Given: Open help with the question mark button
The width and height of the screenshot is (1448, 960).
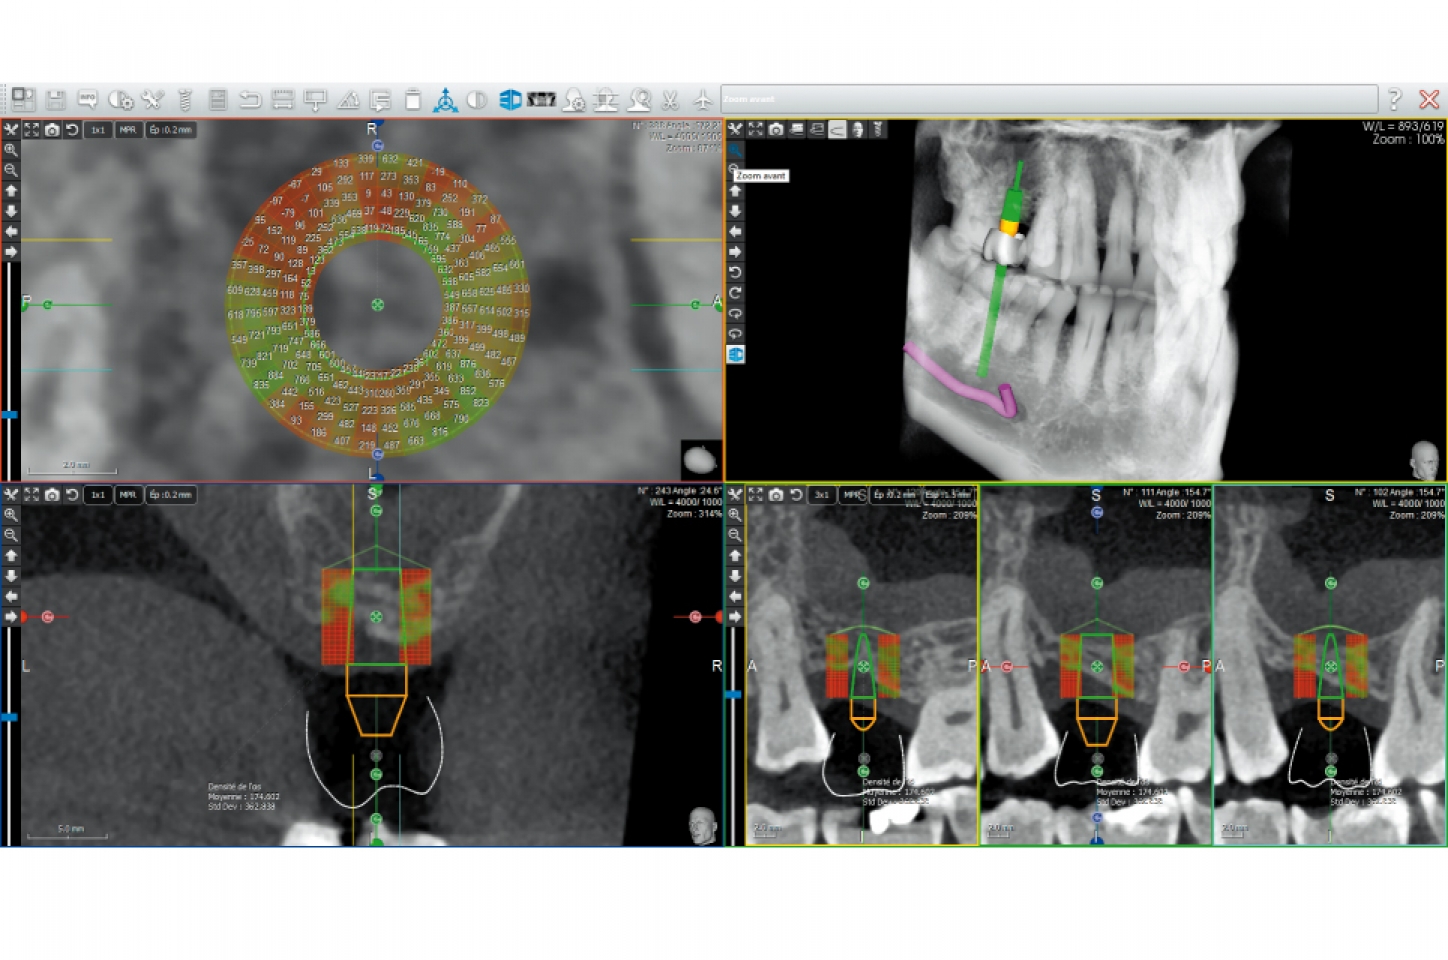Looking at the screenshot, I should point(1396,99).
